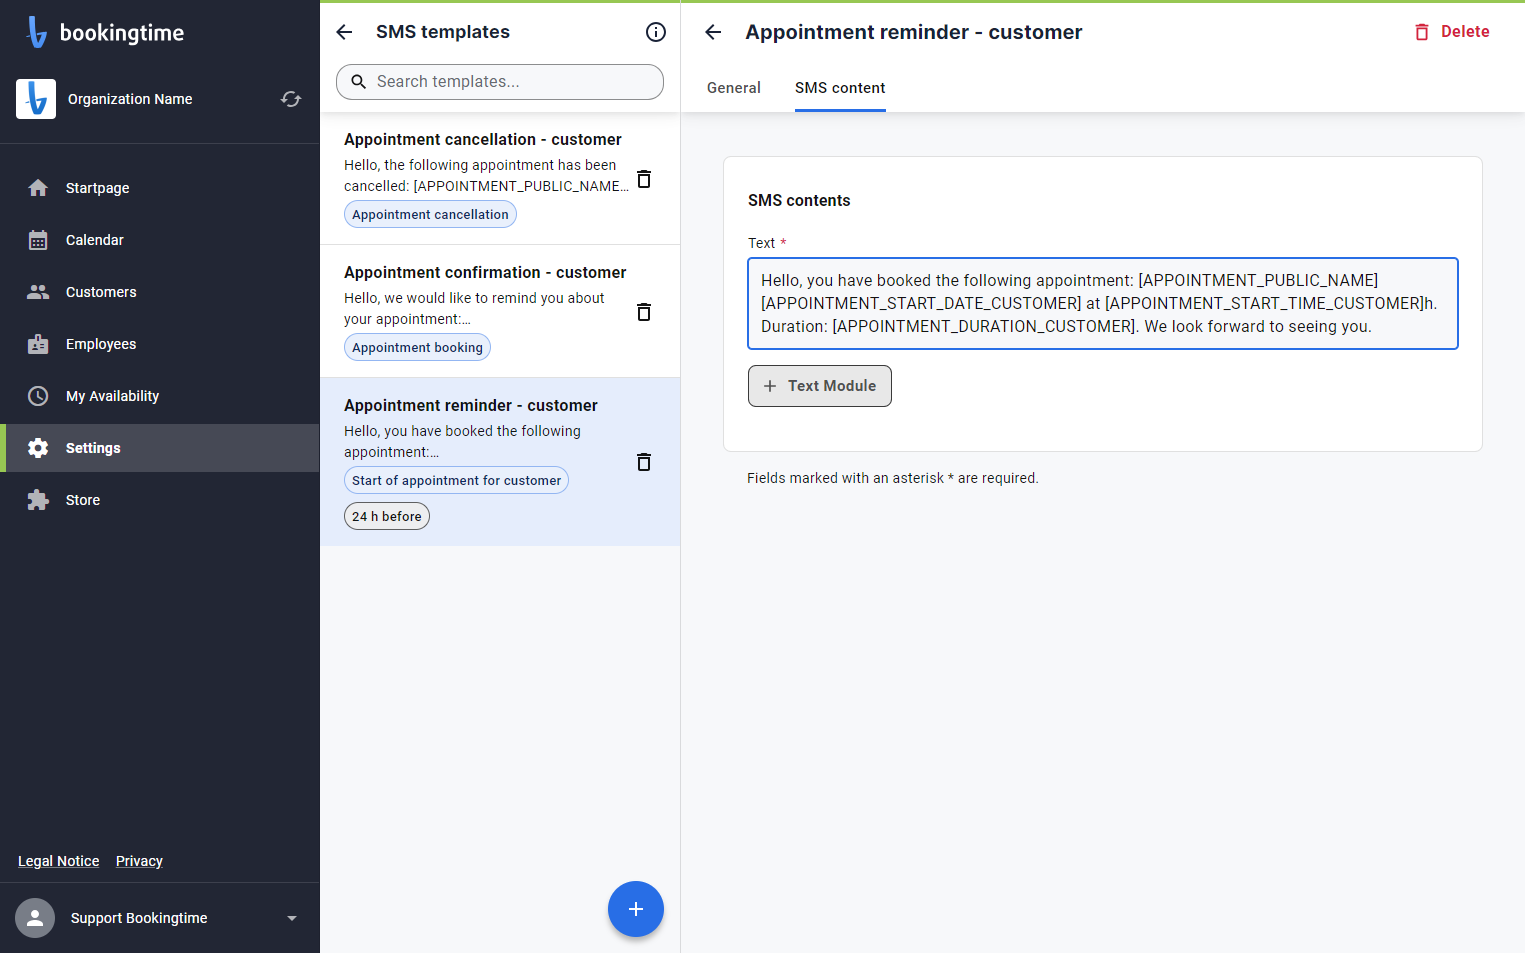
Task: Open the Employees badge icon
Action: click(38, 344)
